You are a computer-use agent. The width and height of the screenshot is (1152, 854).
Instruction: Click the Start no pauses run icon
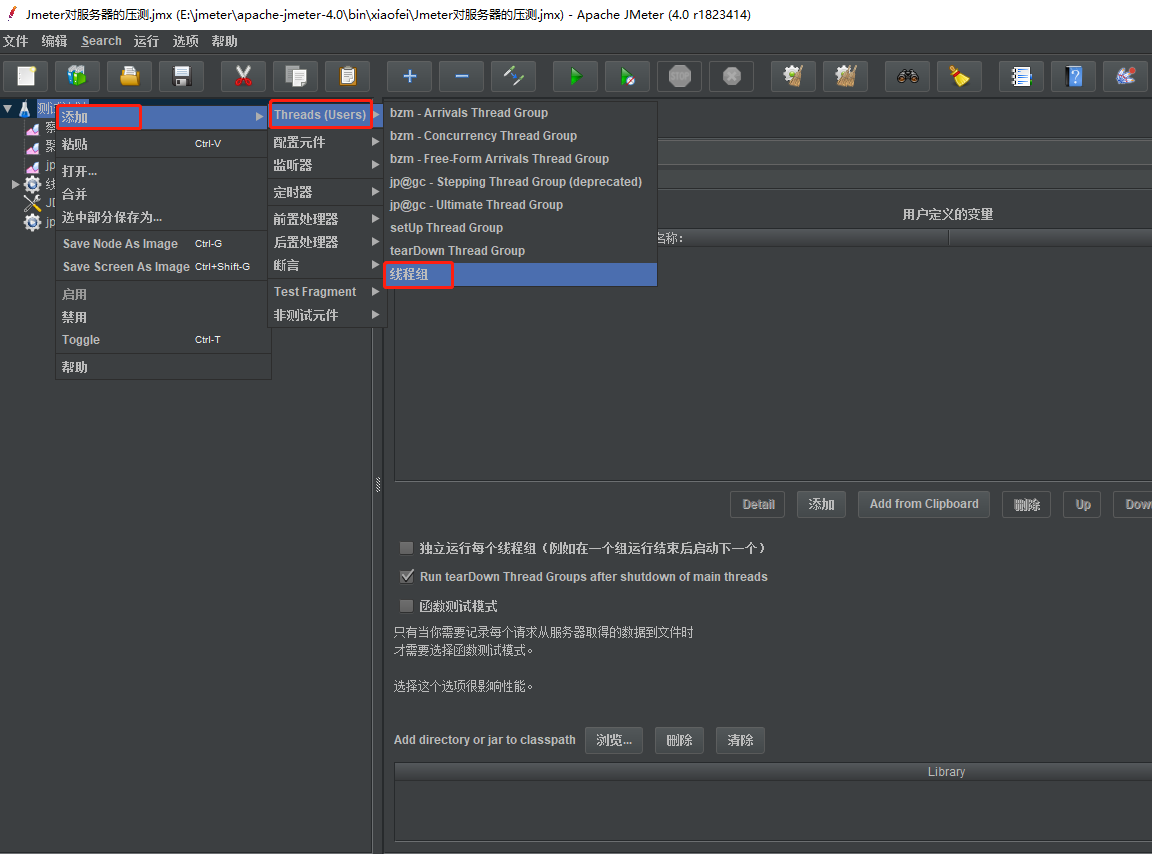tap(627, 76)
